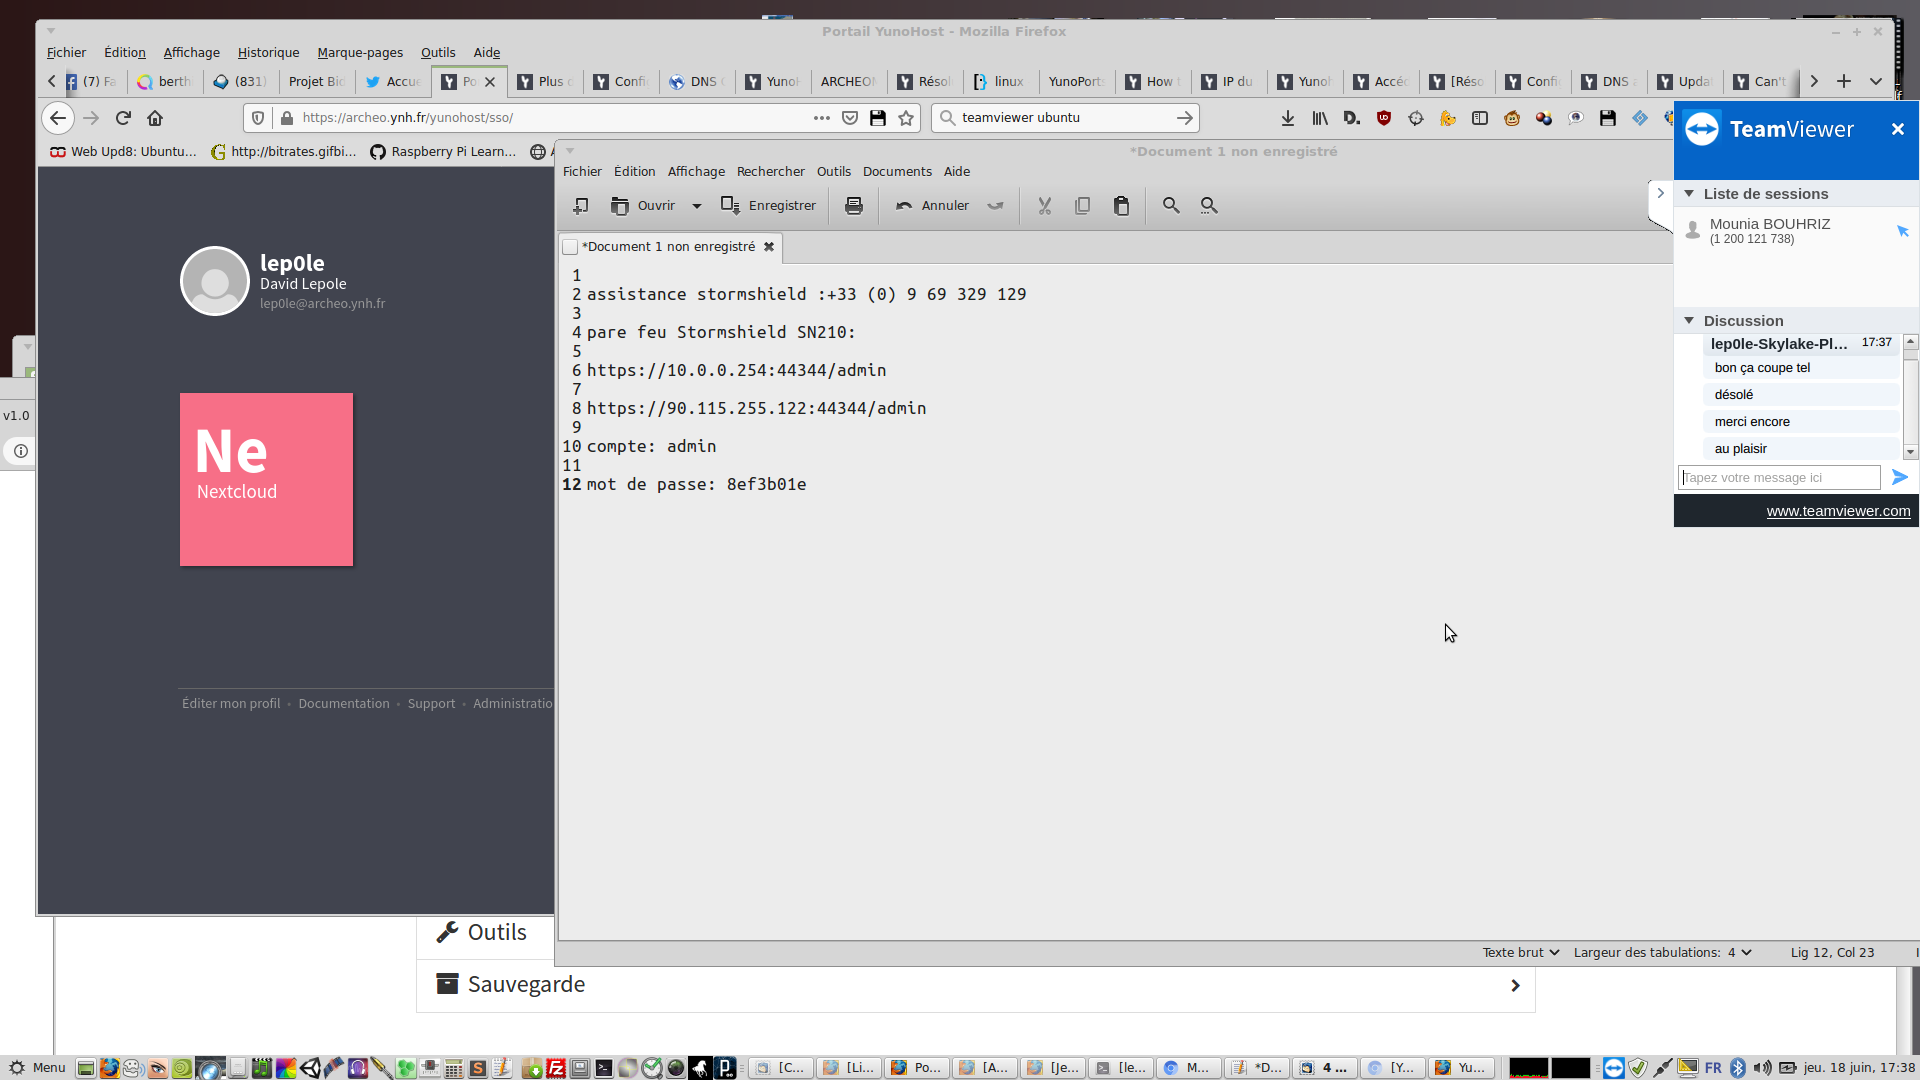Click the Enregistrer button
The image size is (1920, 1080).
(x=769, y=206)
